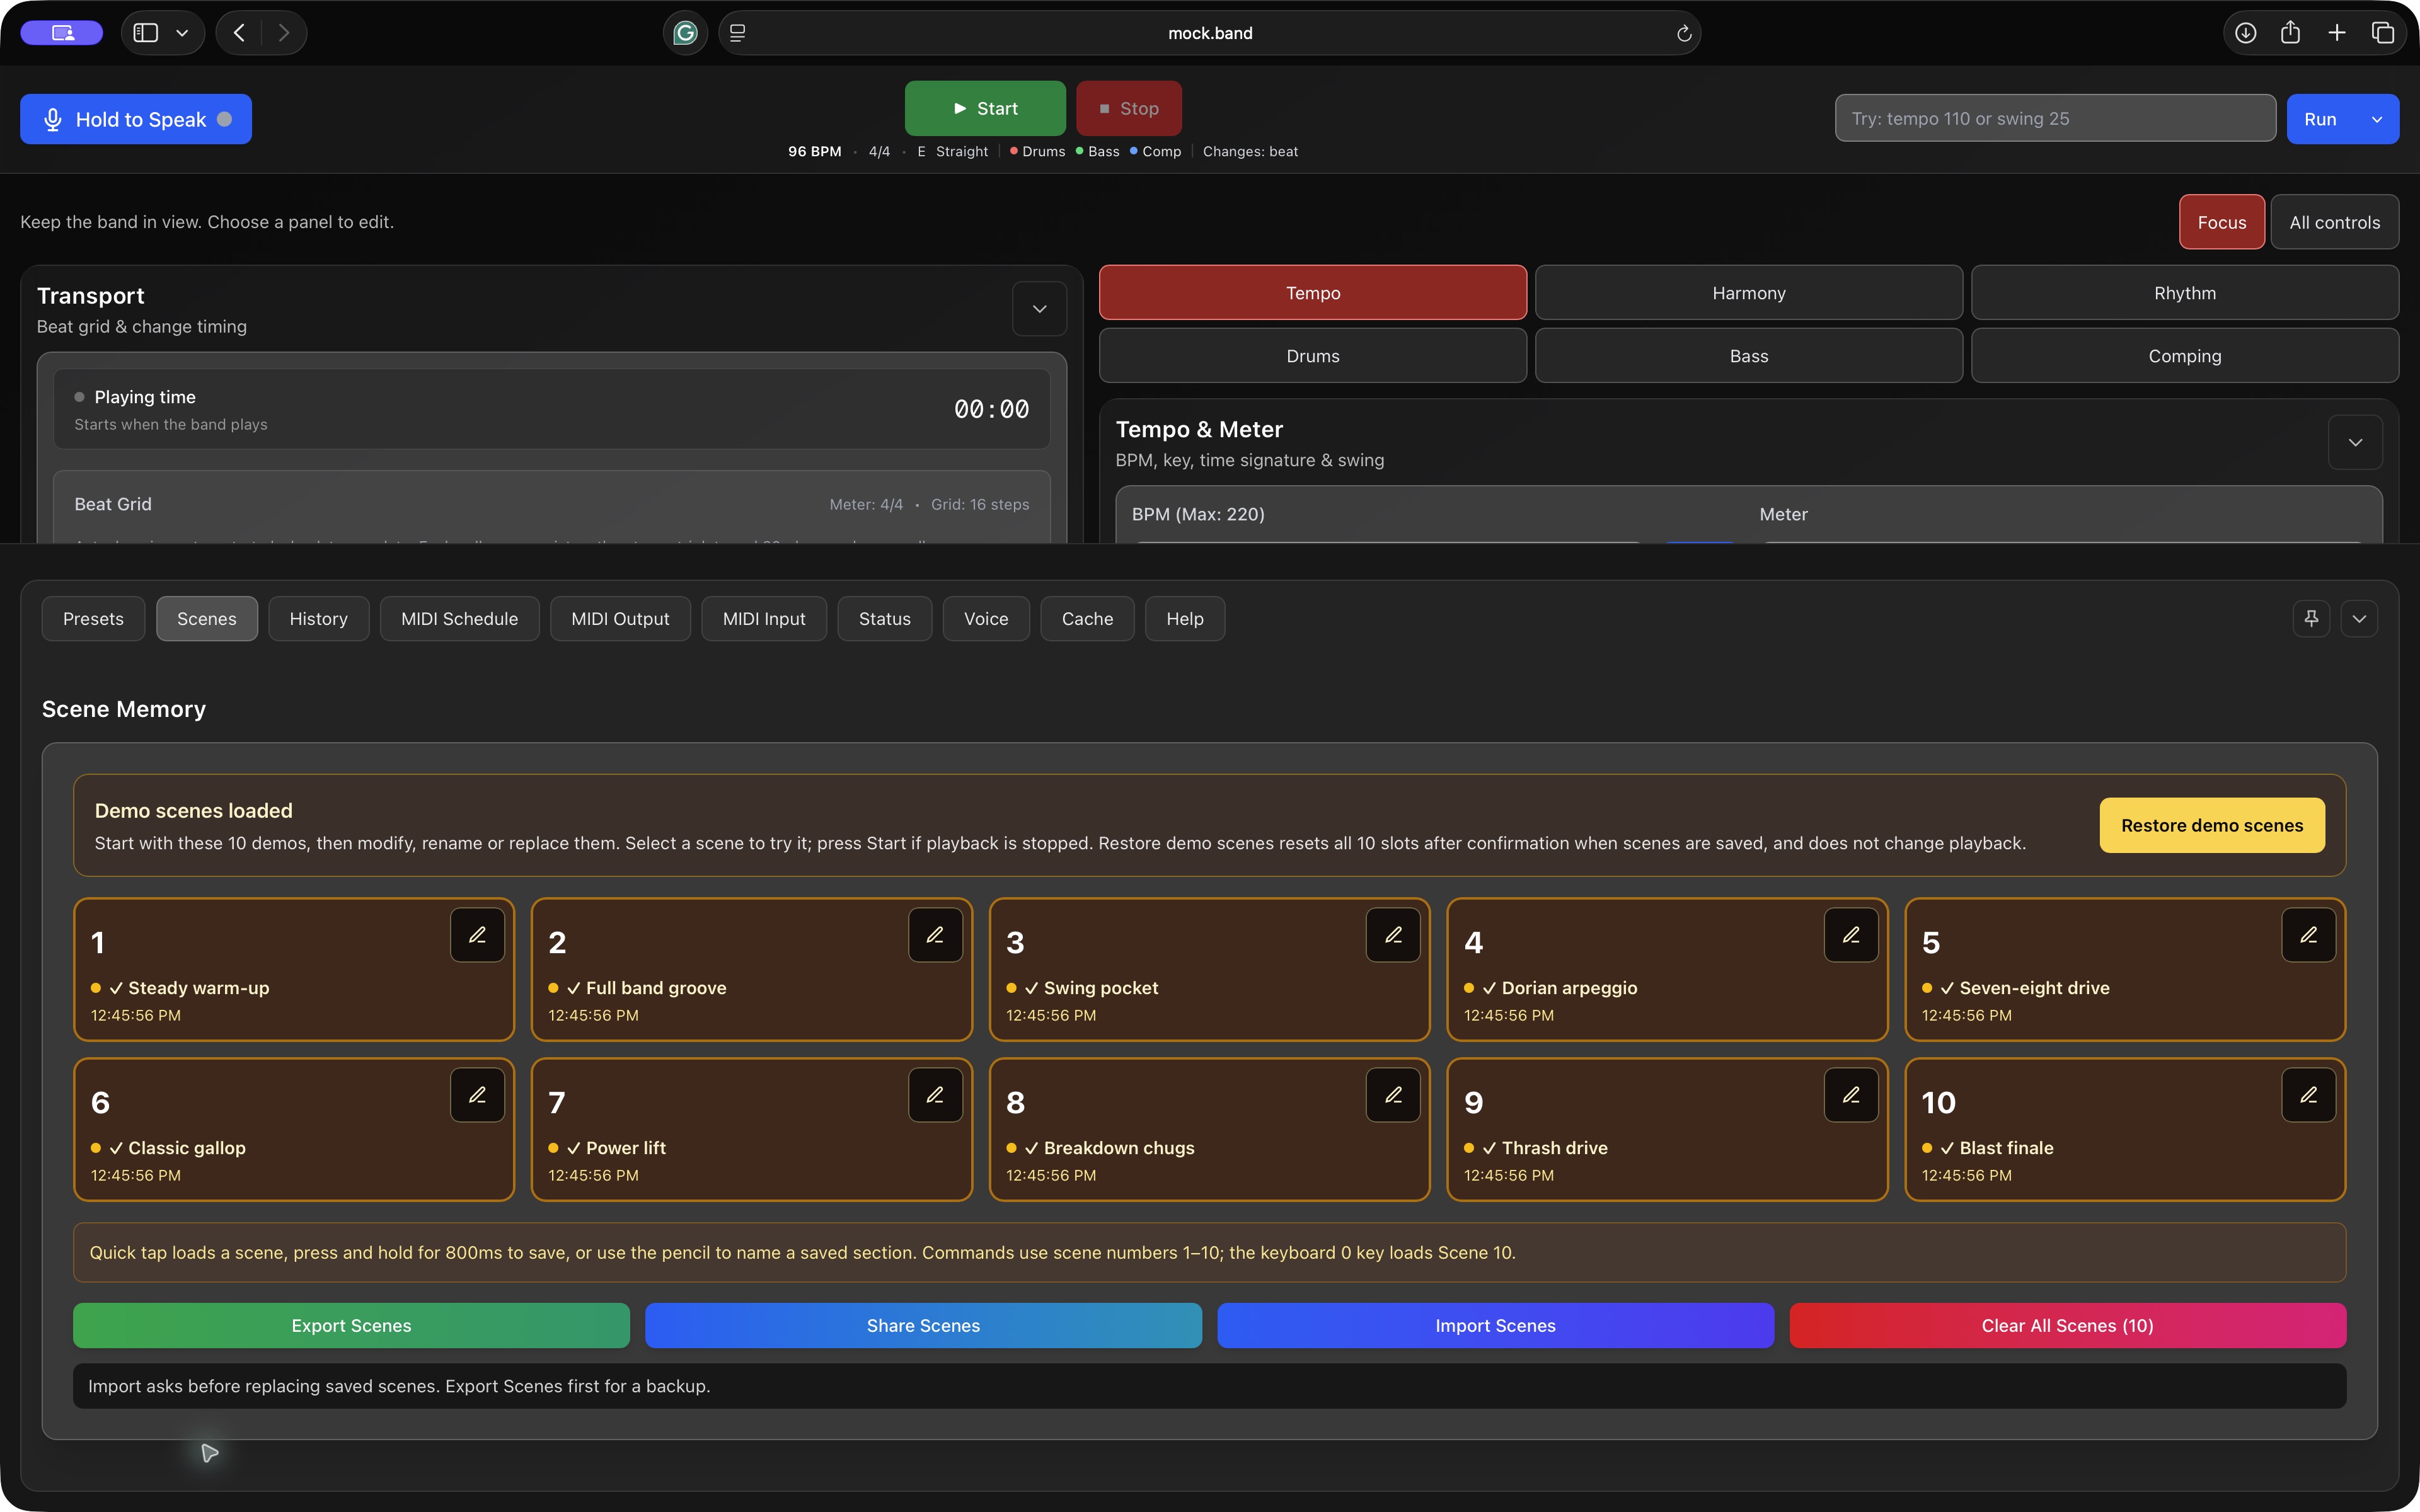Click pencil icon on Blast finale card
The image size is (2420, 1512).
(x=2309, y=1095)
